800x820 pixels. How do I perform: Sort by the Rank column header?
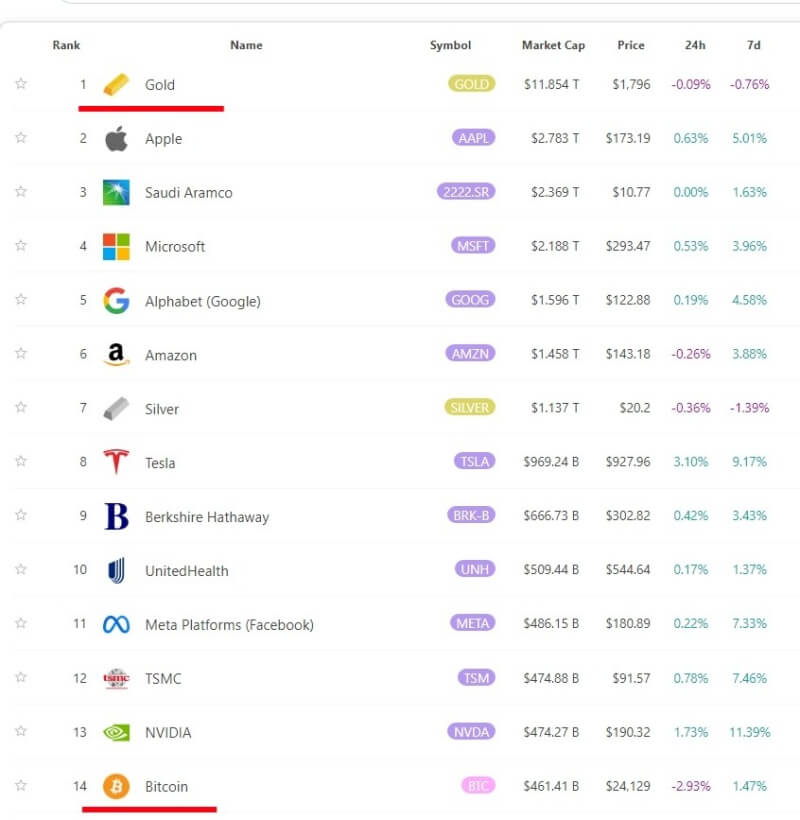tap(66, 45)
